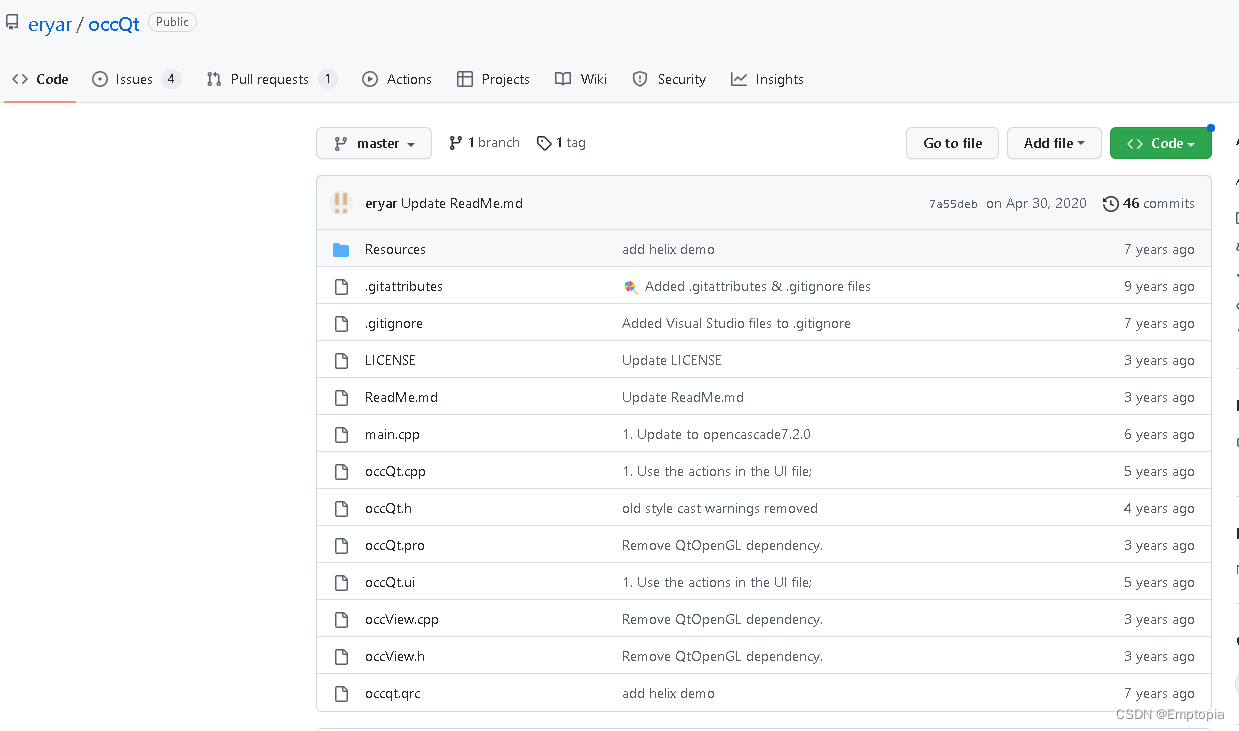This screenshot has width=1239, height=731.
Task: Open the occView.cpp file
Action: (x=402, y=619)
